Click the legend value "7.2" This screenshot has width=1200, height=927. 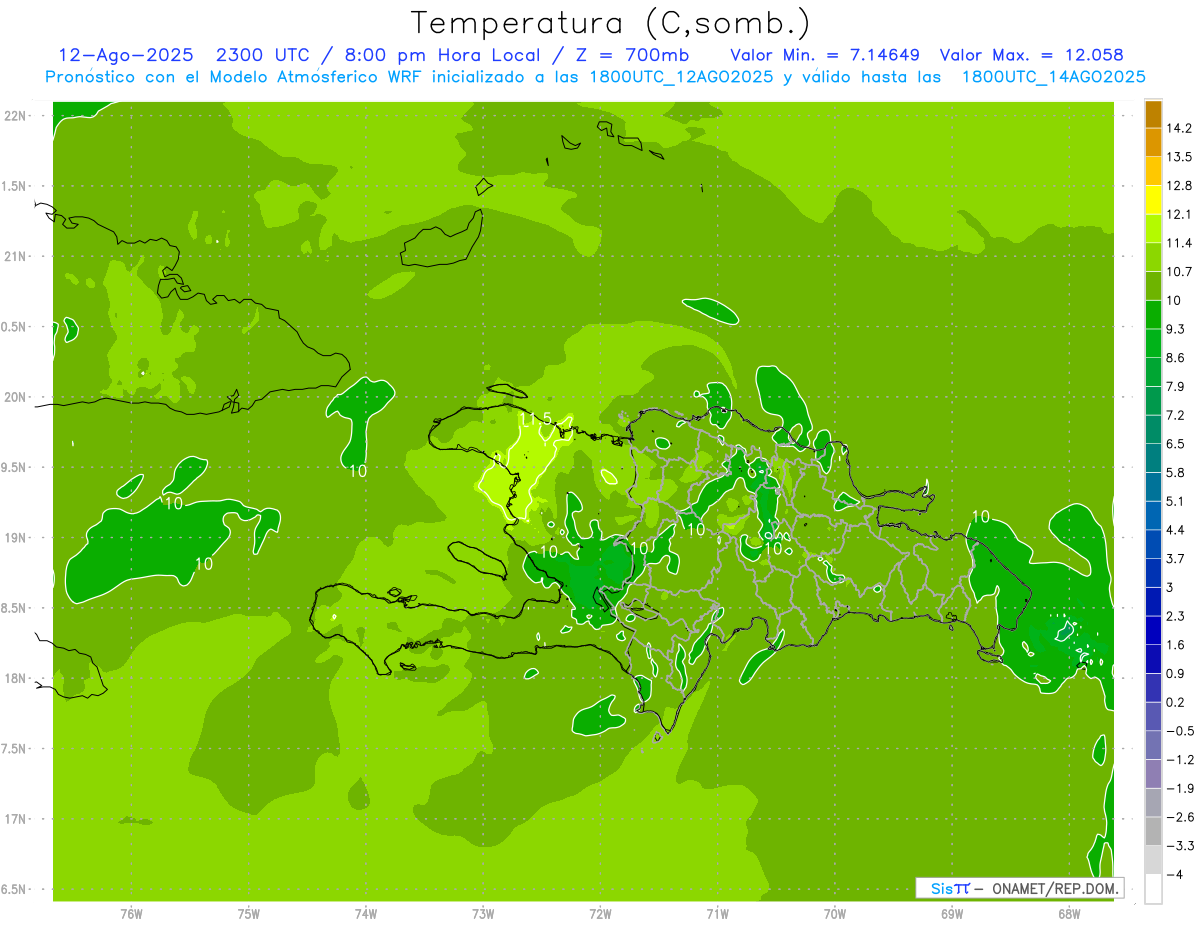pyautogui.click(x=1176, y=415)
